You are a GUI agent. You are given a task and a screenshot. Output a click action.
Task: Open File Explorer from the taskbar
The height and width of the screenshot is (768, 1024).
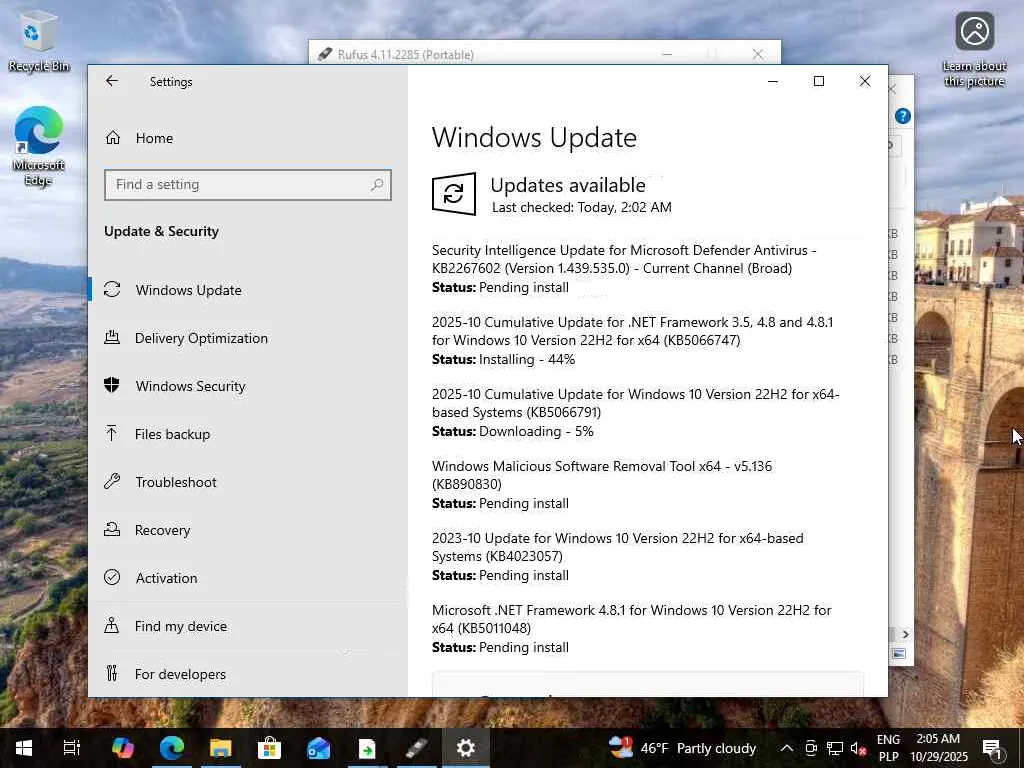[221, 748]
